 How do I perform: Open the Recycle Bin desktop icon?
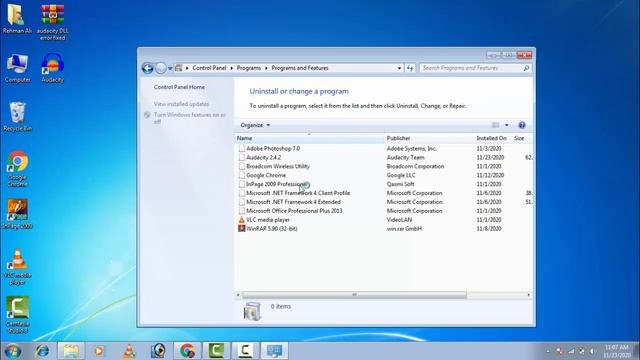click(17, 117)
